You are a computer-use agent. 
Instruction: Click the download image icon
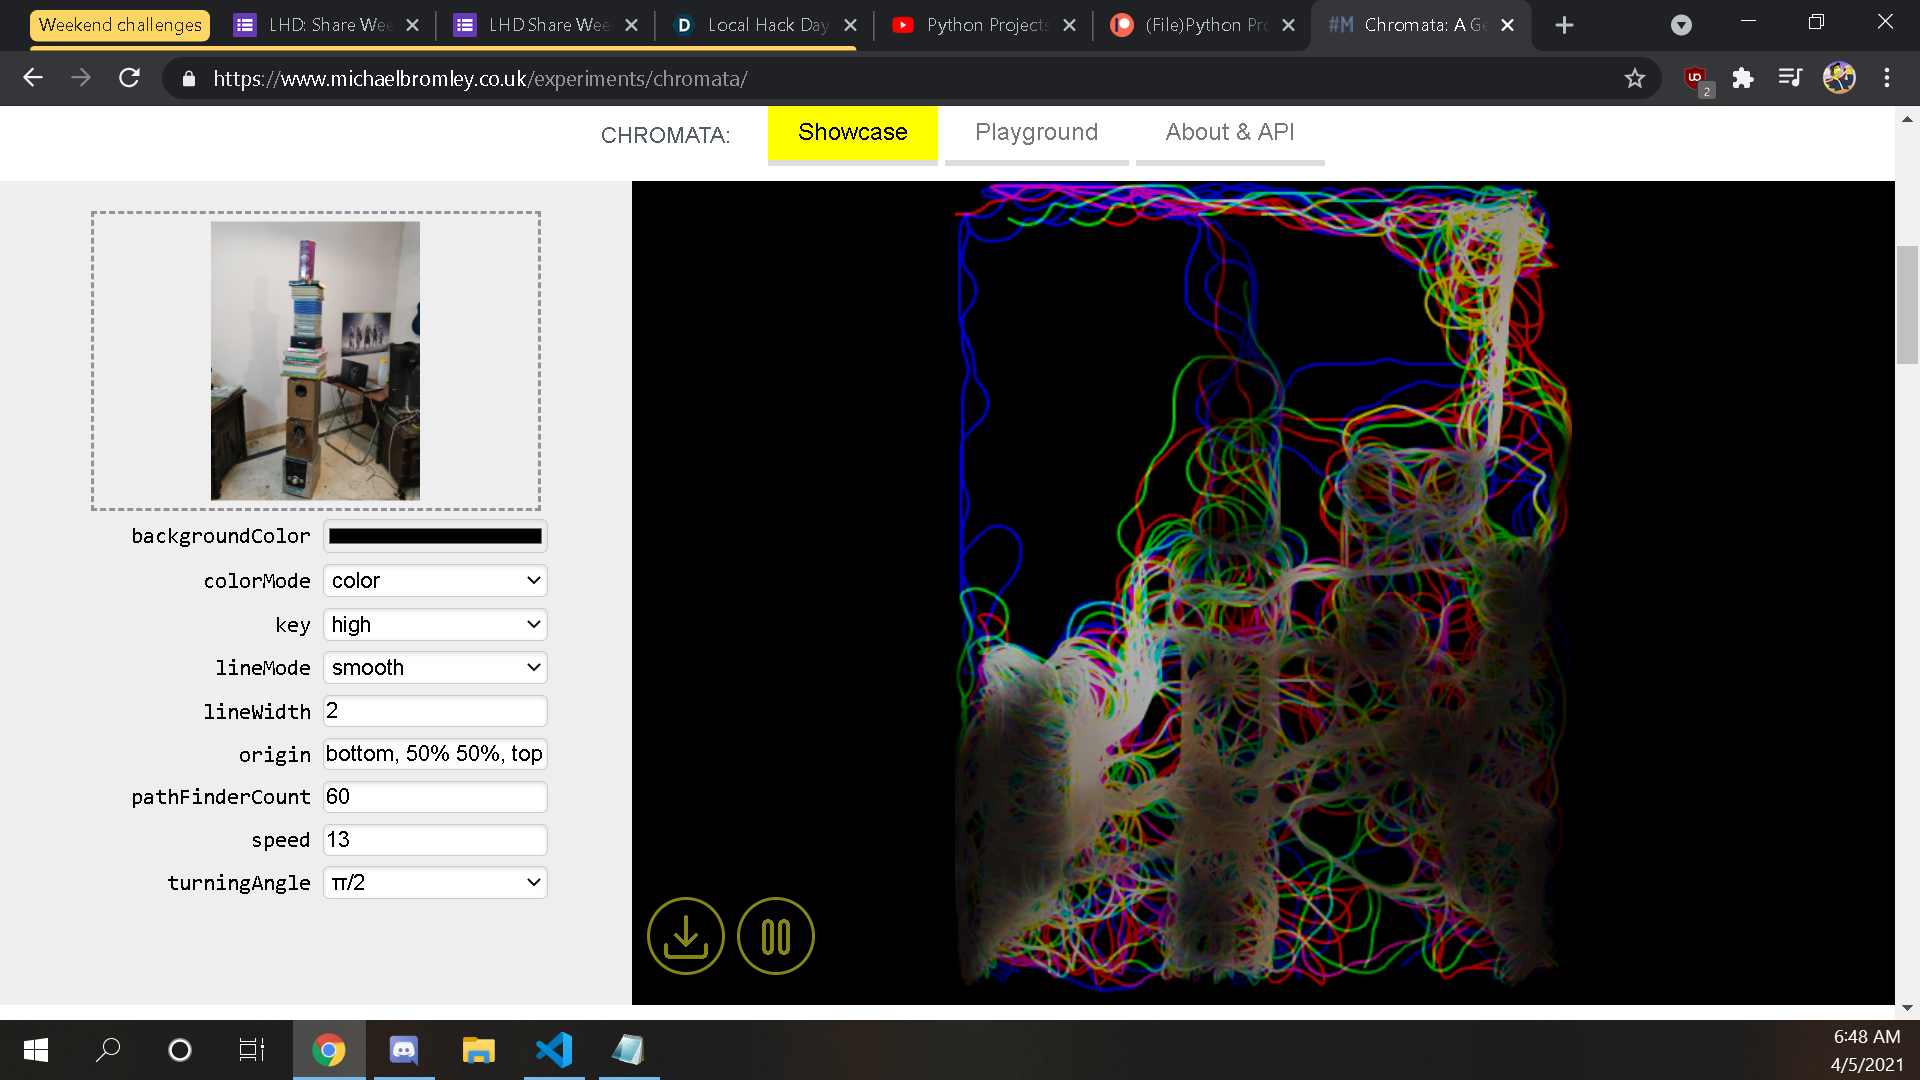pyautogui.click(x=685, y=936)
